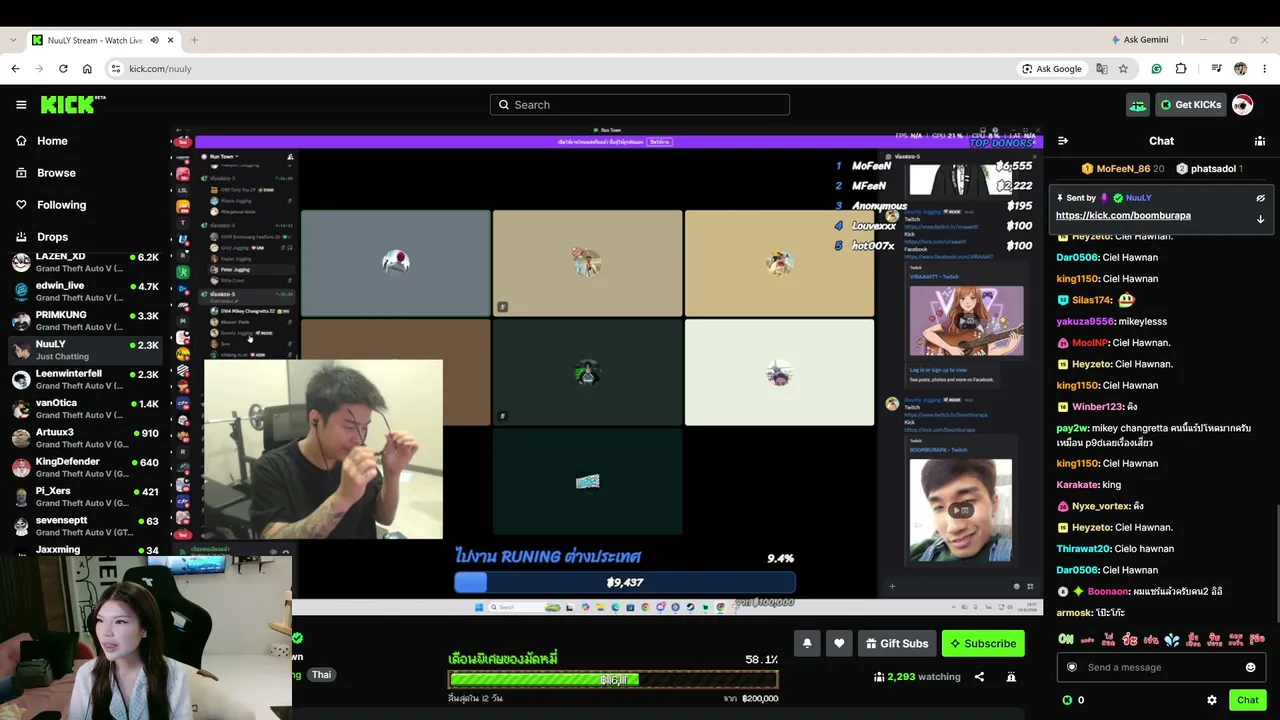
Task: Focus the Kick search box
Action: pos(640,105)
